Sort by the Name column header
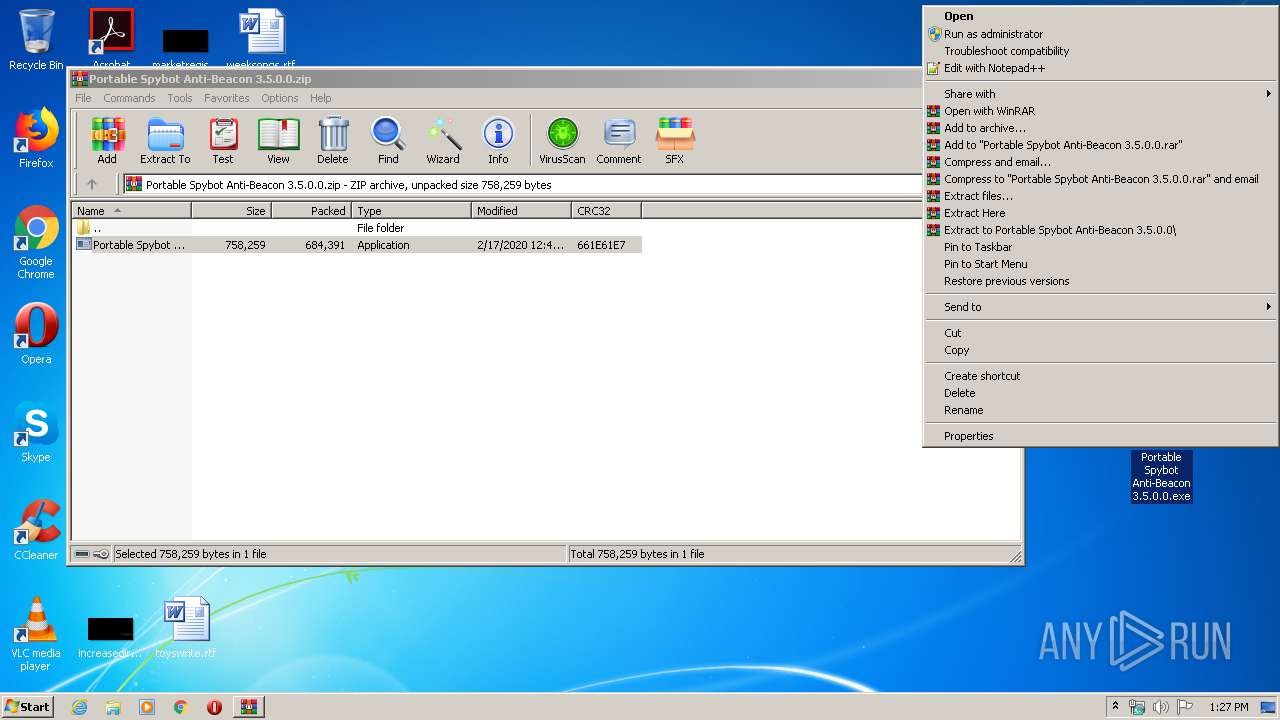 tap(131, 211)
